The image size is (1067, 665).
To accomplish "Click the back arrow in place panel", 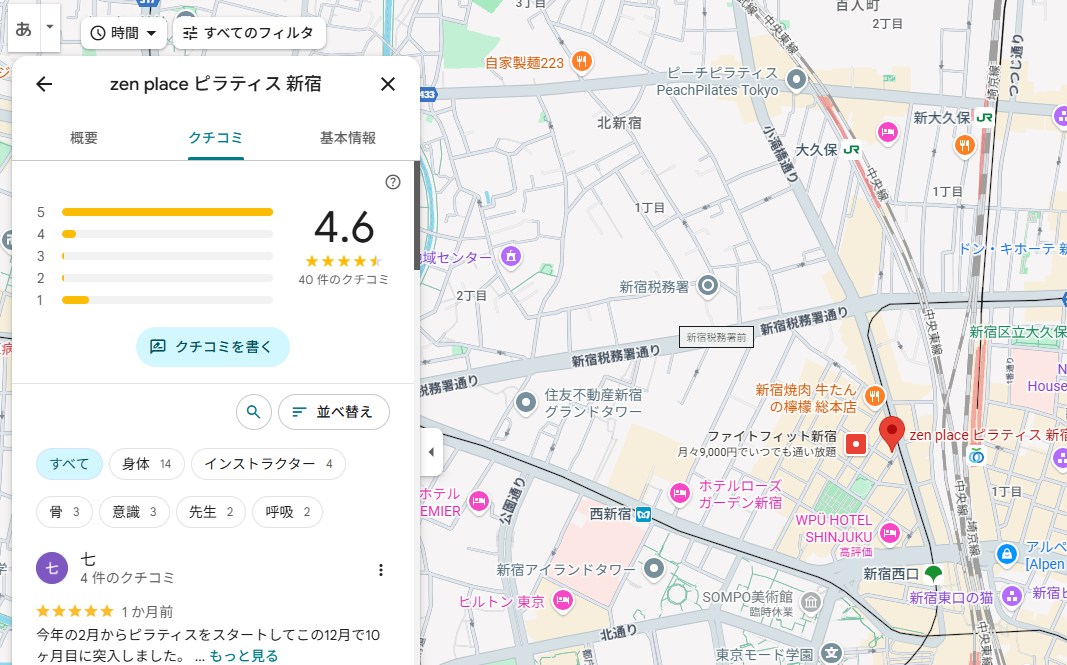I will click(44, 84).
